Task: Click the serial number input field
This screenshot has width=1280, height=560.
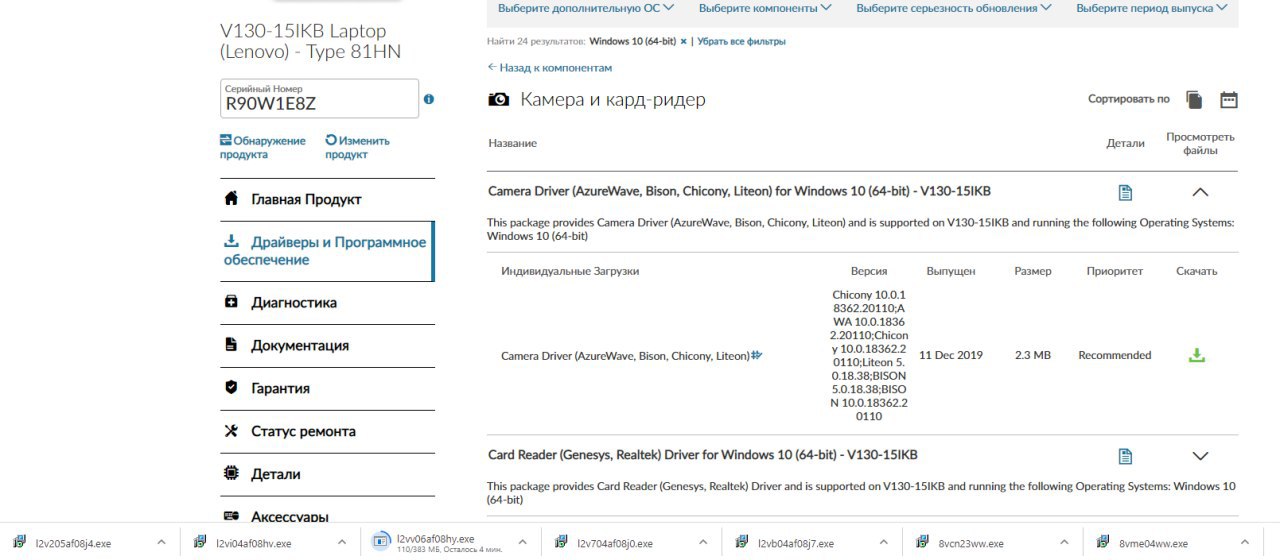Action: pyautogui.click(x=319, y=98)
